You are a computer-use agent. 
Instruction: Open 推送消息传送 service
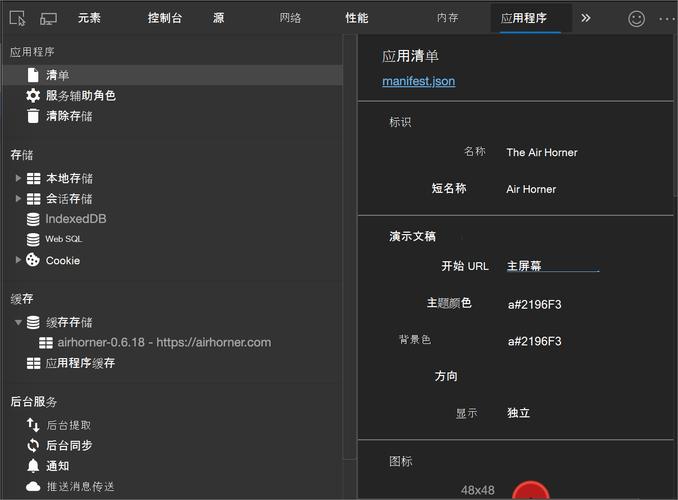(80, 487)
